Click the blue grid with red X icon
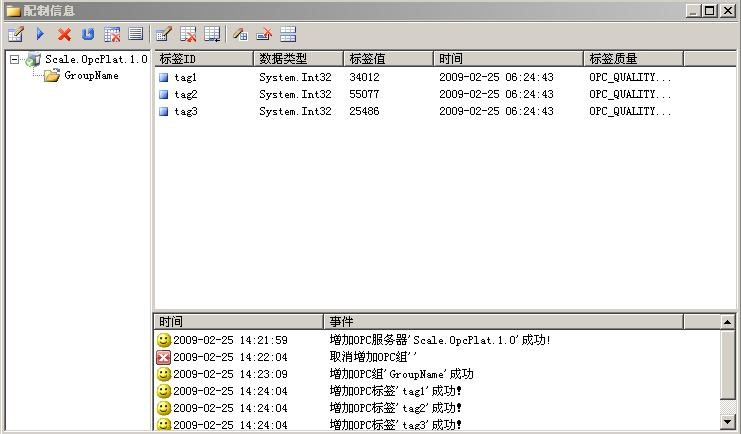Image resolution: width=741 pixels, height=434 pixels. (112, 34)
